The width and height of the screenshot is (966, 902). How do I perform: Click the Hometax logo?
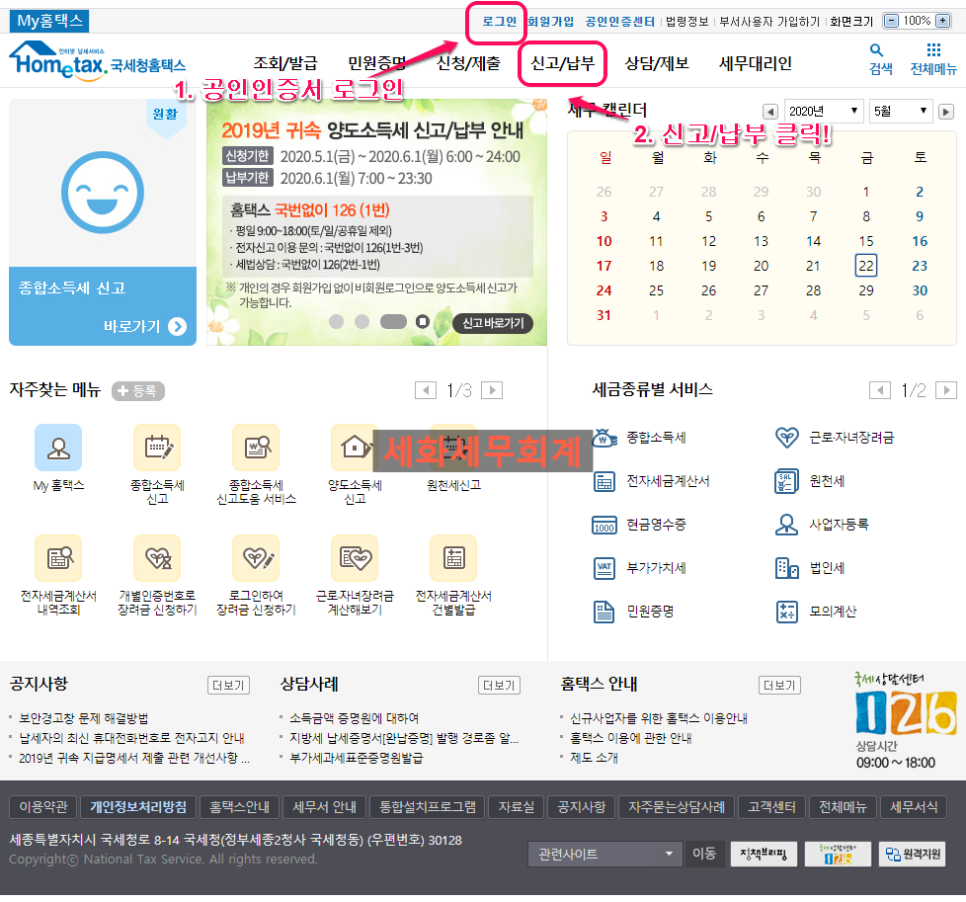[x=97, y=60]
